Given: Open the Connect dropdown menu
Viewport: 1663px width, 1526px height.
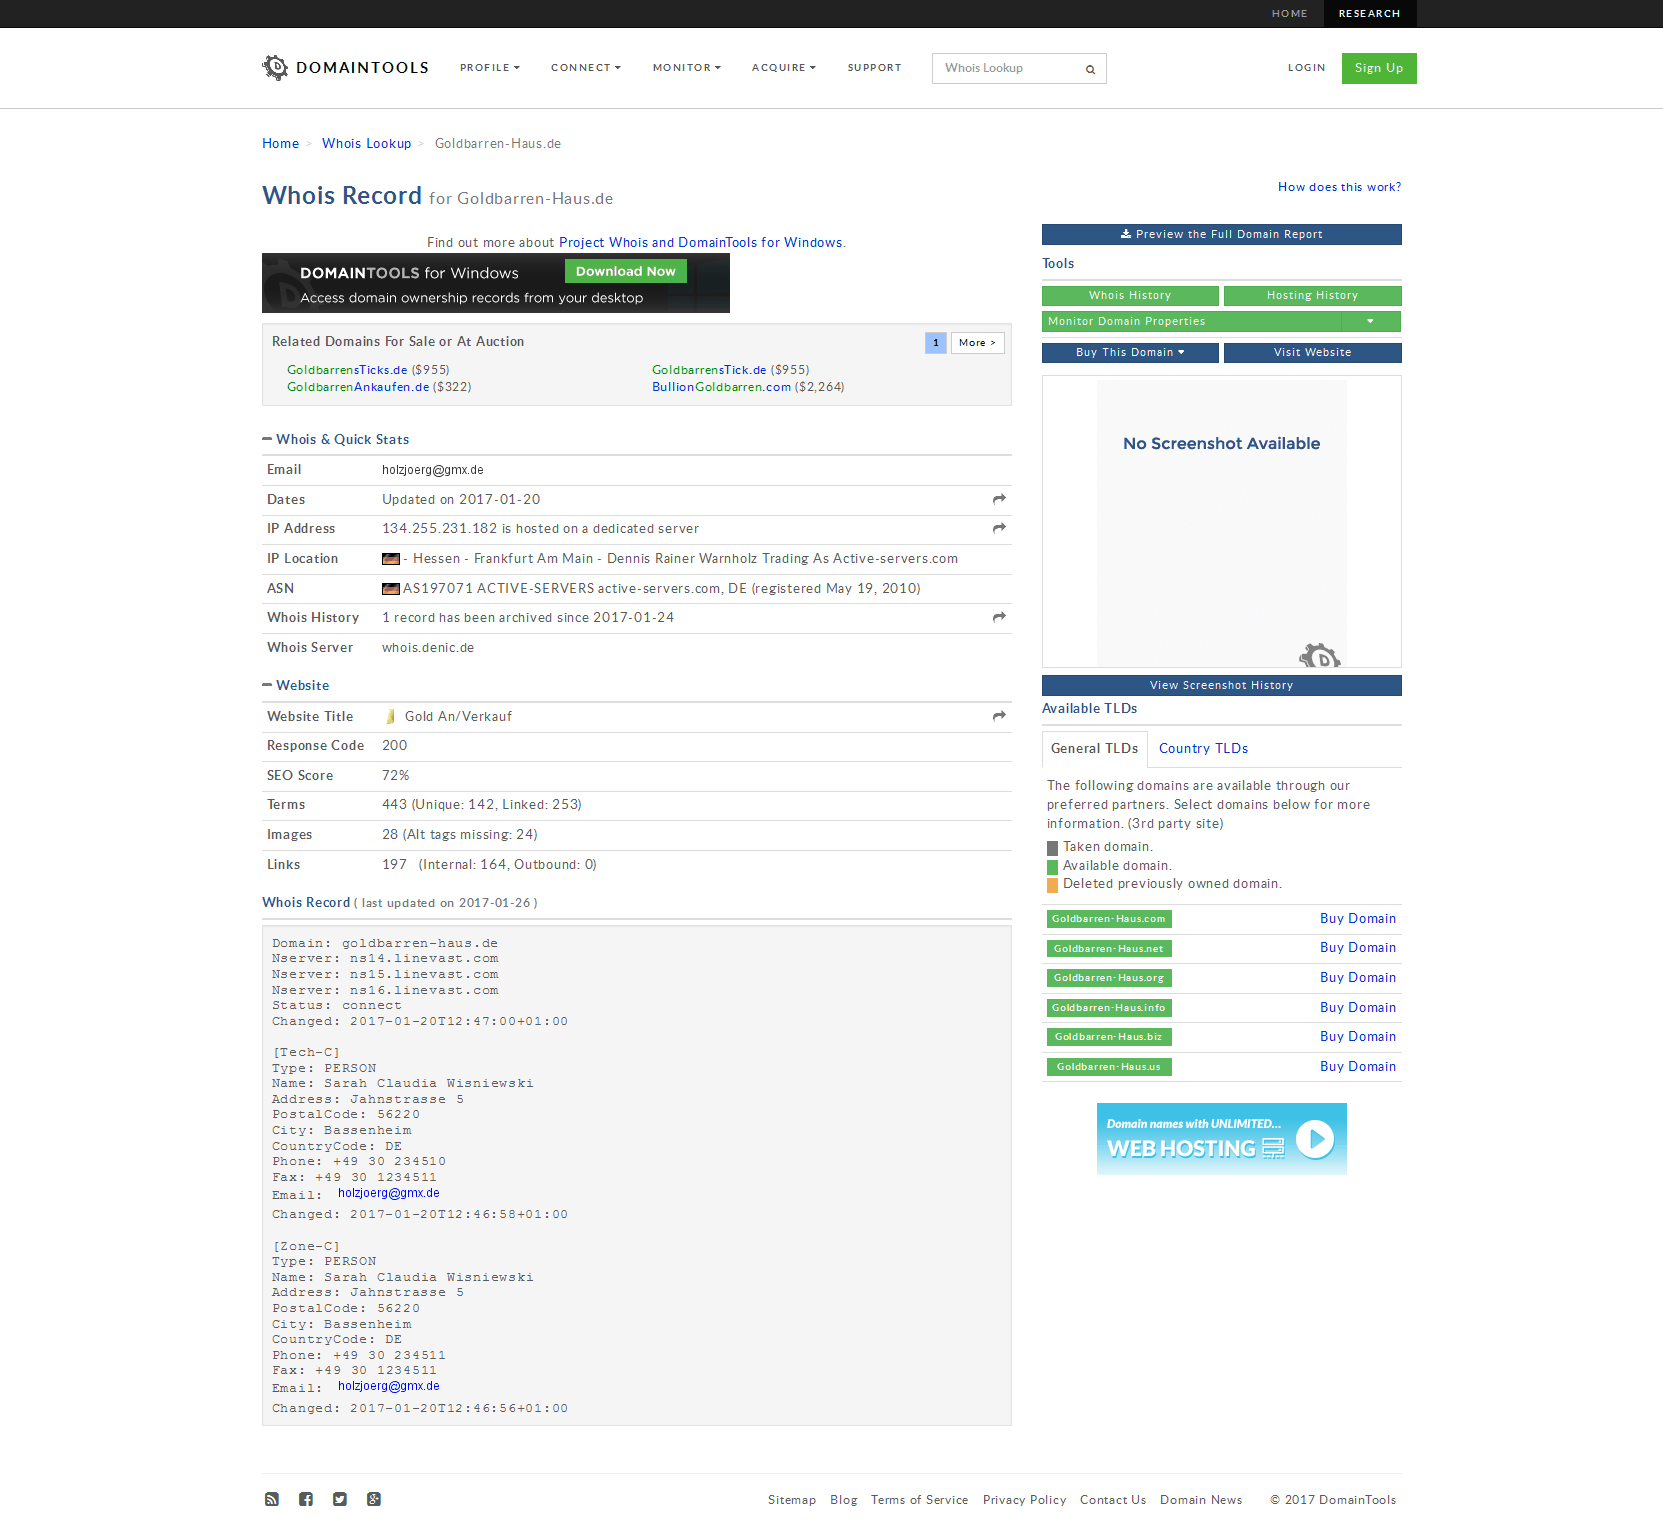Looking at the screenshot, I should point(586,68).
